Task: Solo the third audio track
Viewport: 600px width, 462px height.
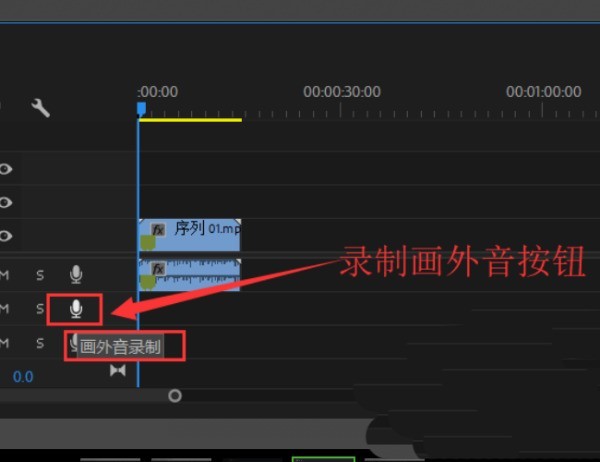Action: [41, 343]
